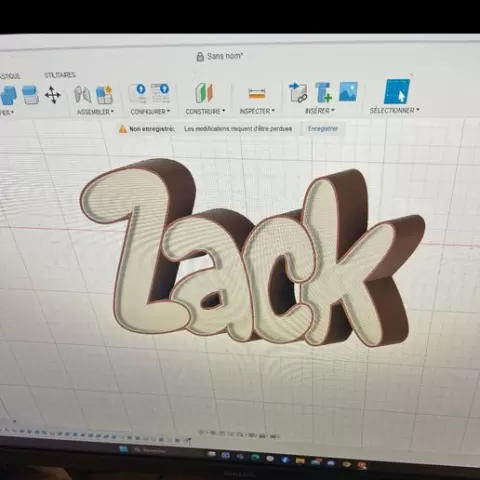This screenshot has width=480, height=480.
Task: Expand the Construire dropdown
Action: click(205, 111)
